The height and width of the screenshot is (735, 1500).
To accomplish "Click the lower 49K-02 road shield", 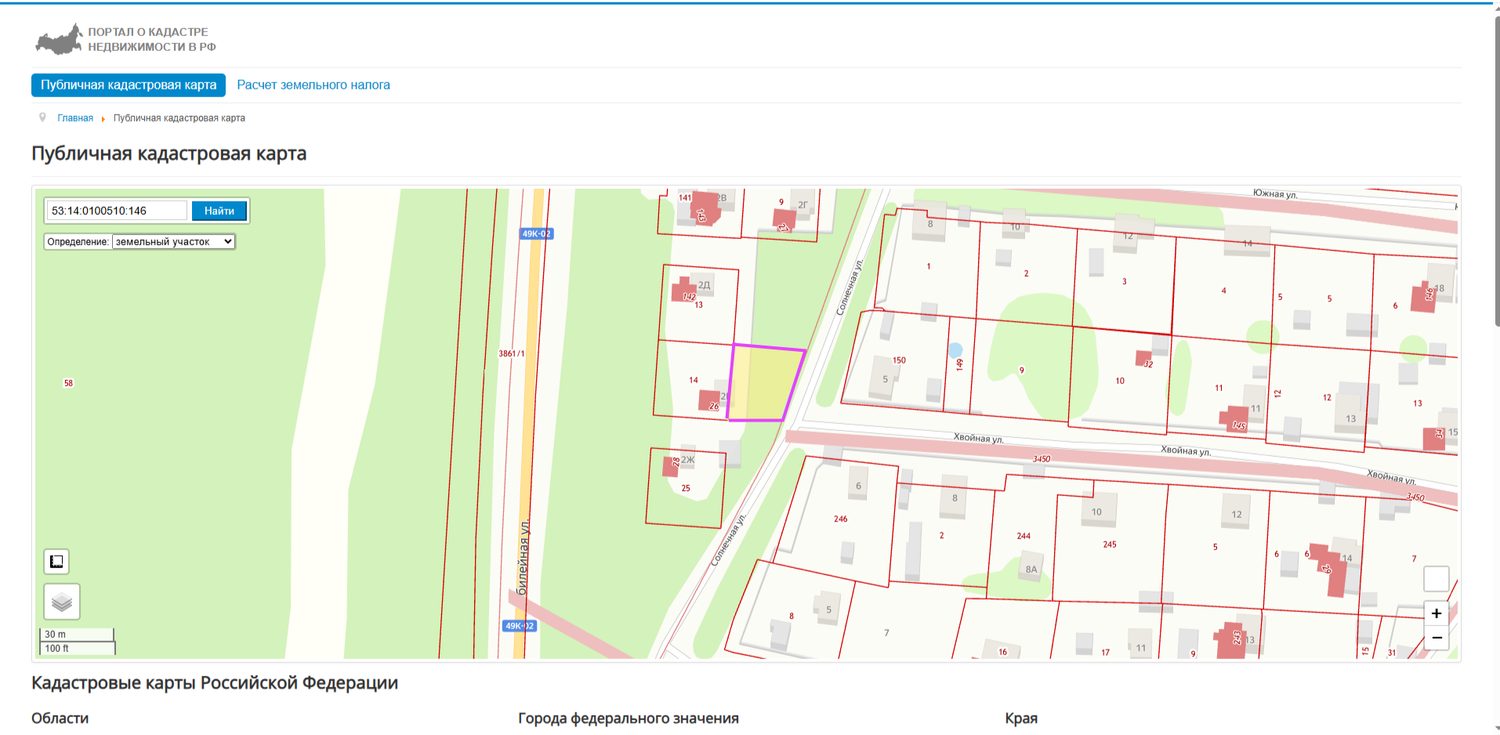I will 519,626.
